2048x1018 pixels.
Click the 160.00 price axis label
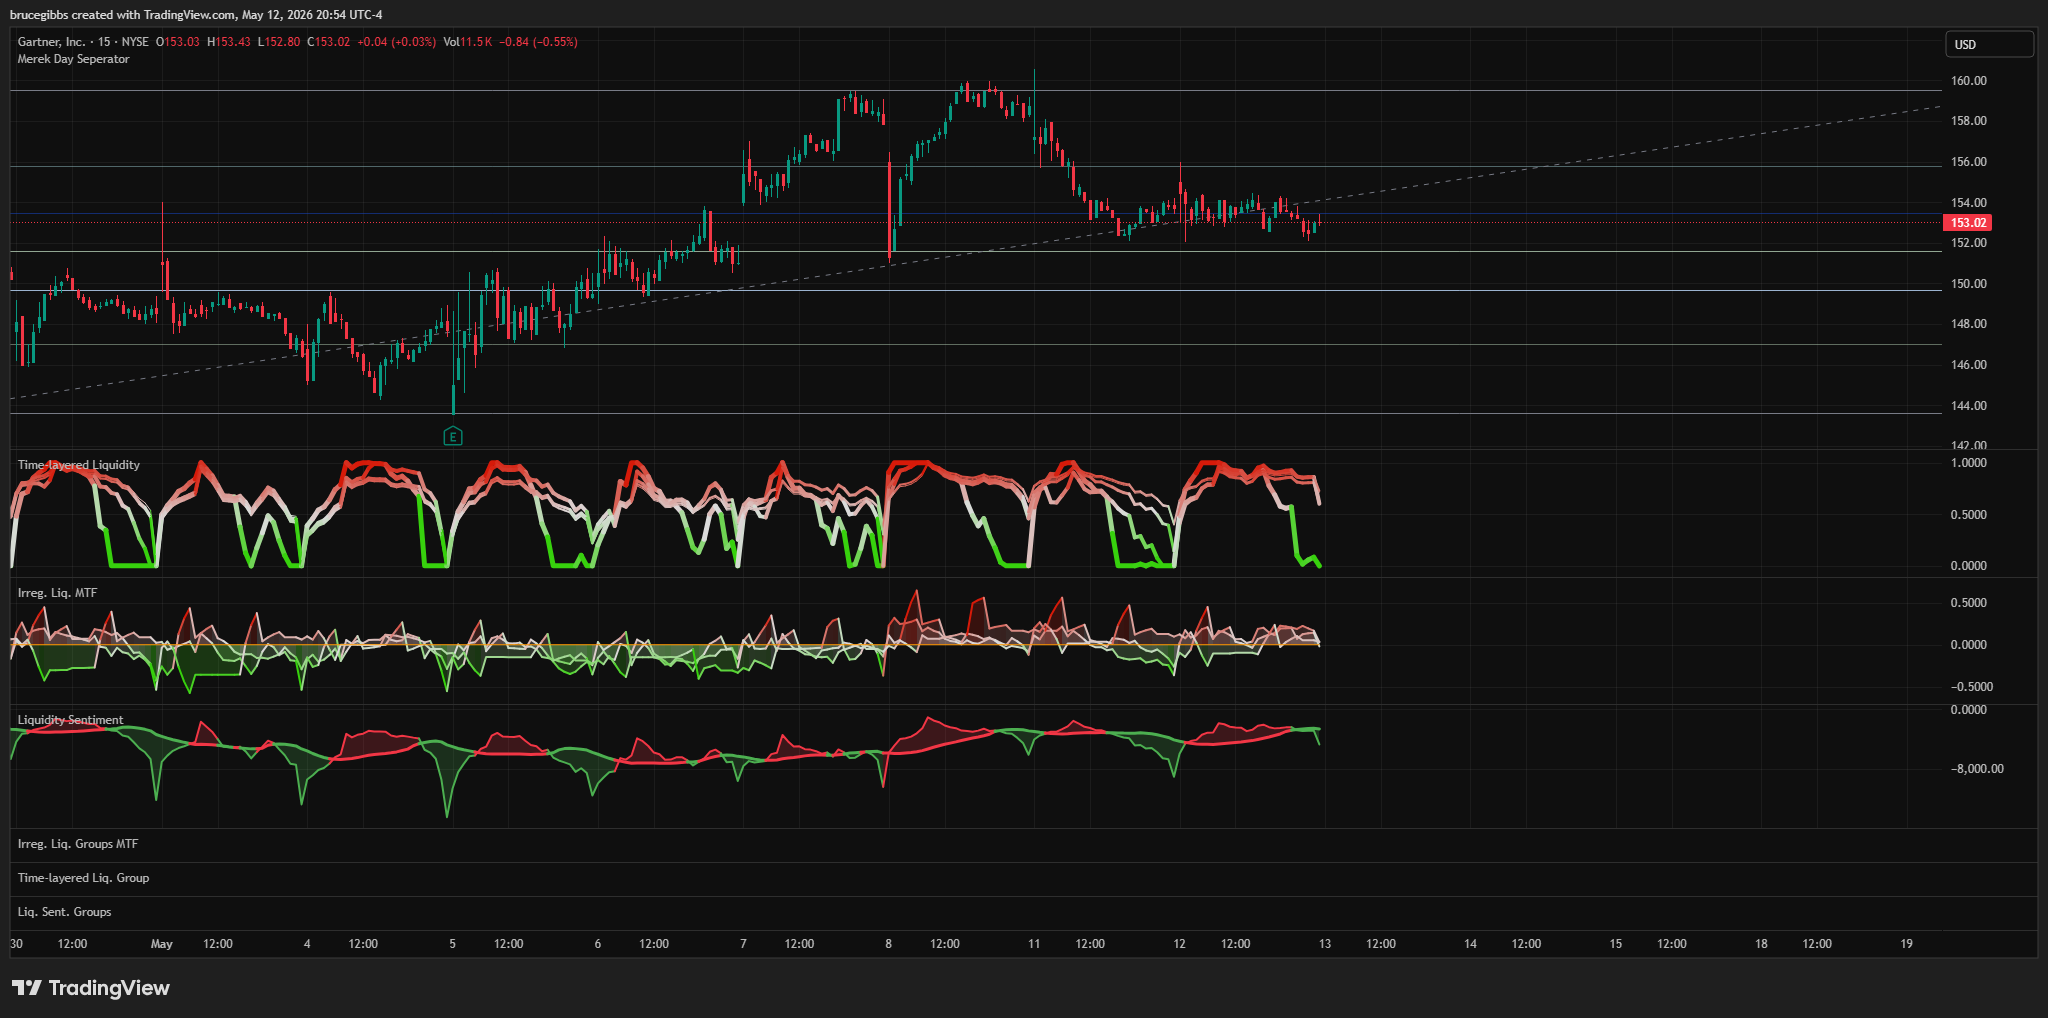tap(1968, 81)
